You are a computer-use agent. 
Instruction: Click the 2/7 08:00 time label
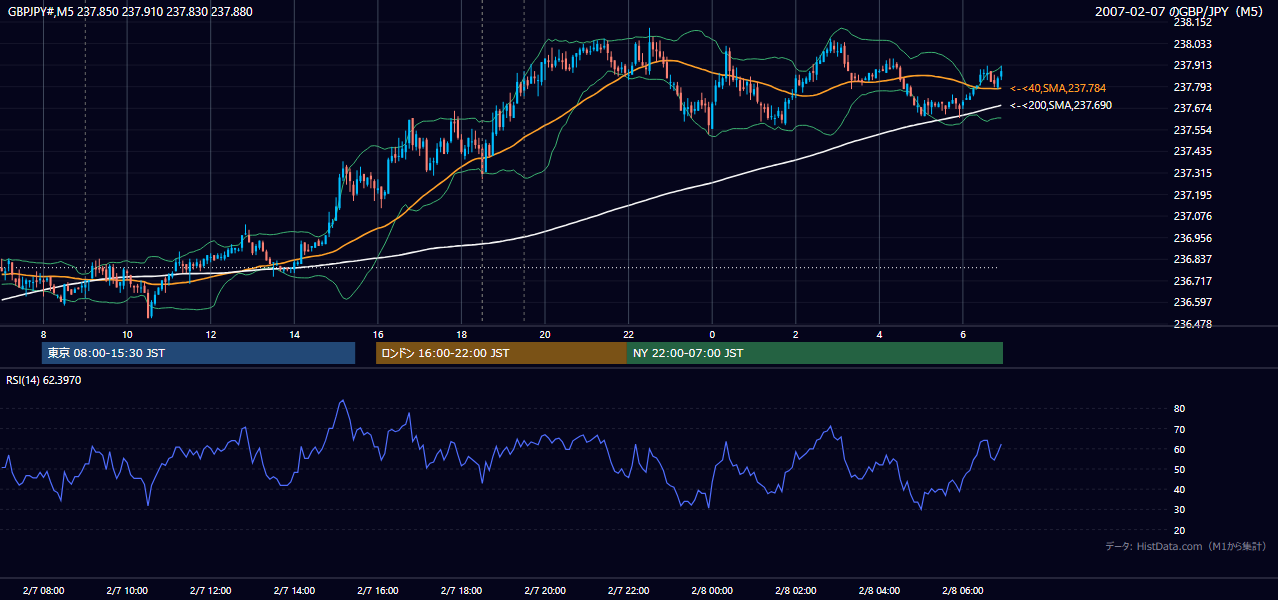[x=43, y=591]
